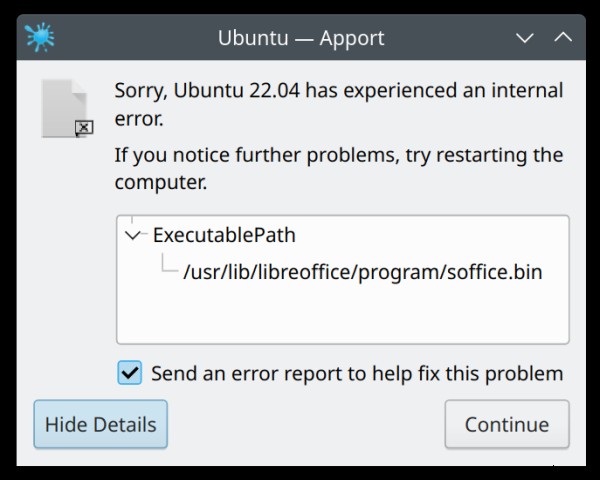
Task: Toggle 'Send an error report' via its label
Action: click(x=357, y=373)
